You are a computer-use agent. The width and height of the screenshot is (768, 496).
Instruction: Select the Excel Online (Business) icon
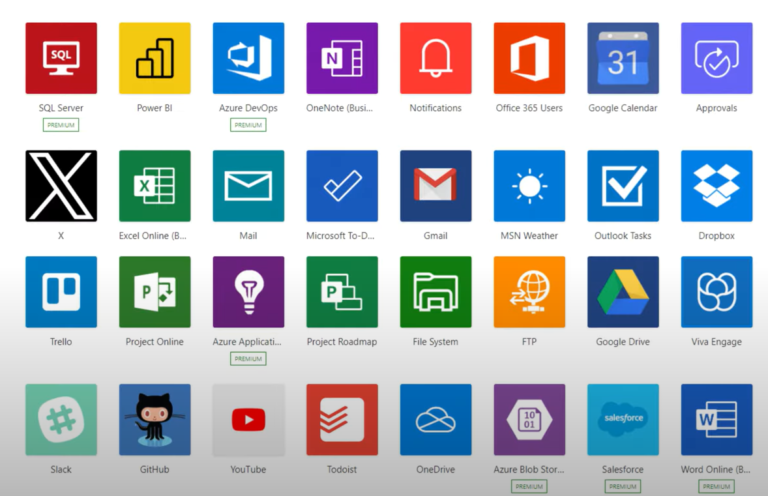(155, 186)
